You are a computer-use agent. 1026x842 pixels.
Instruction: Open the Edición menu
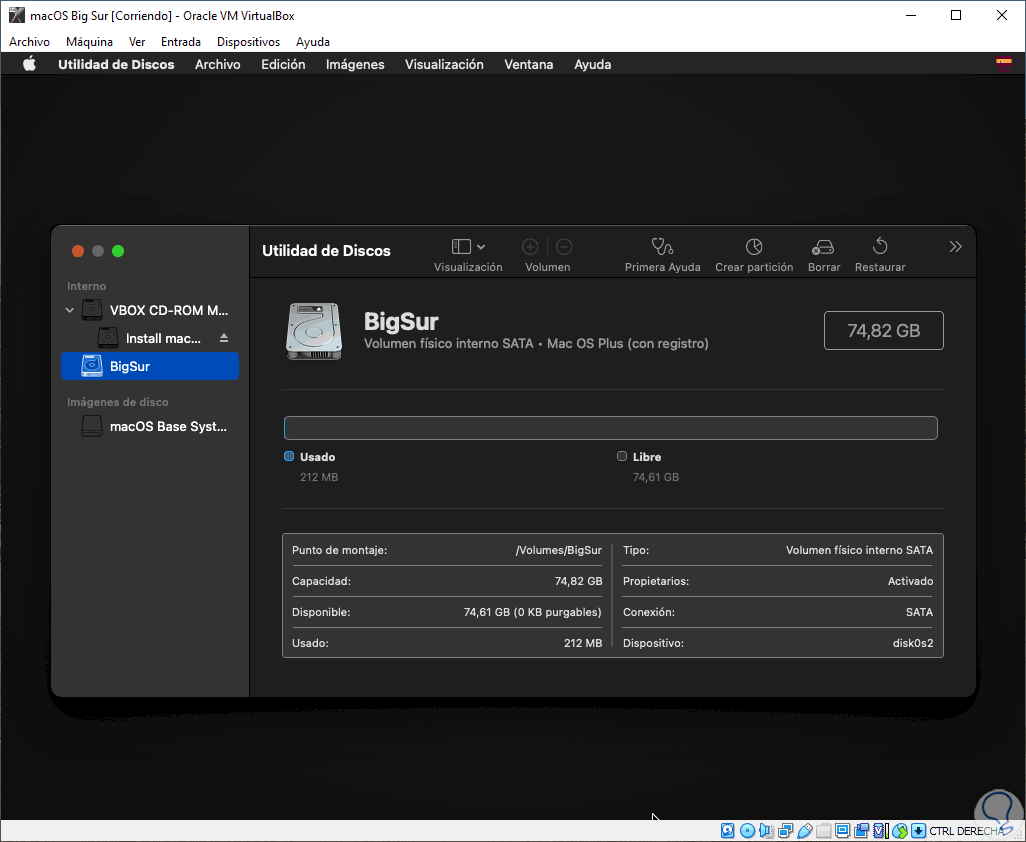pos(283,64)
